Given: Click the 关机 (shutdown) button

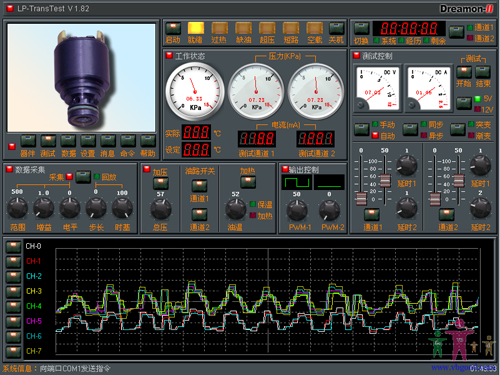Looking at the screenshot, I should point(336,29).
